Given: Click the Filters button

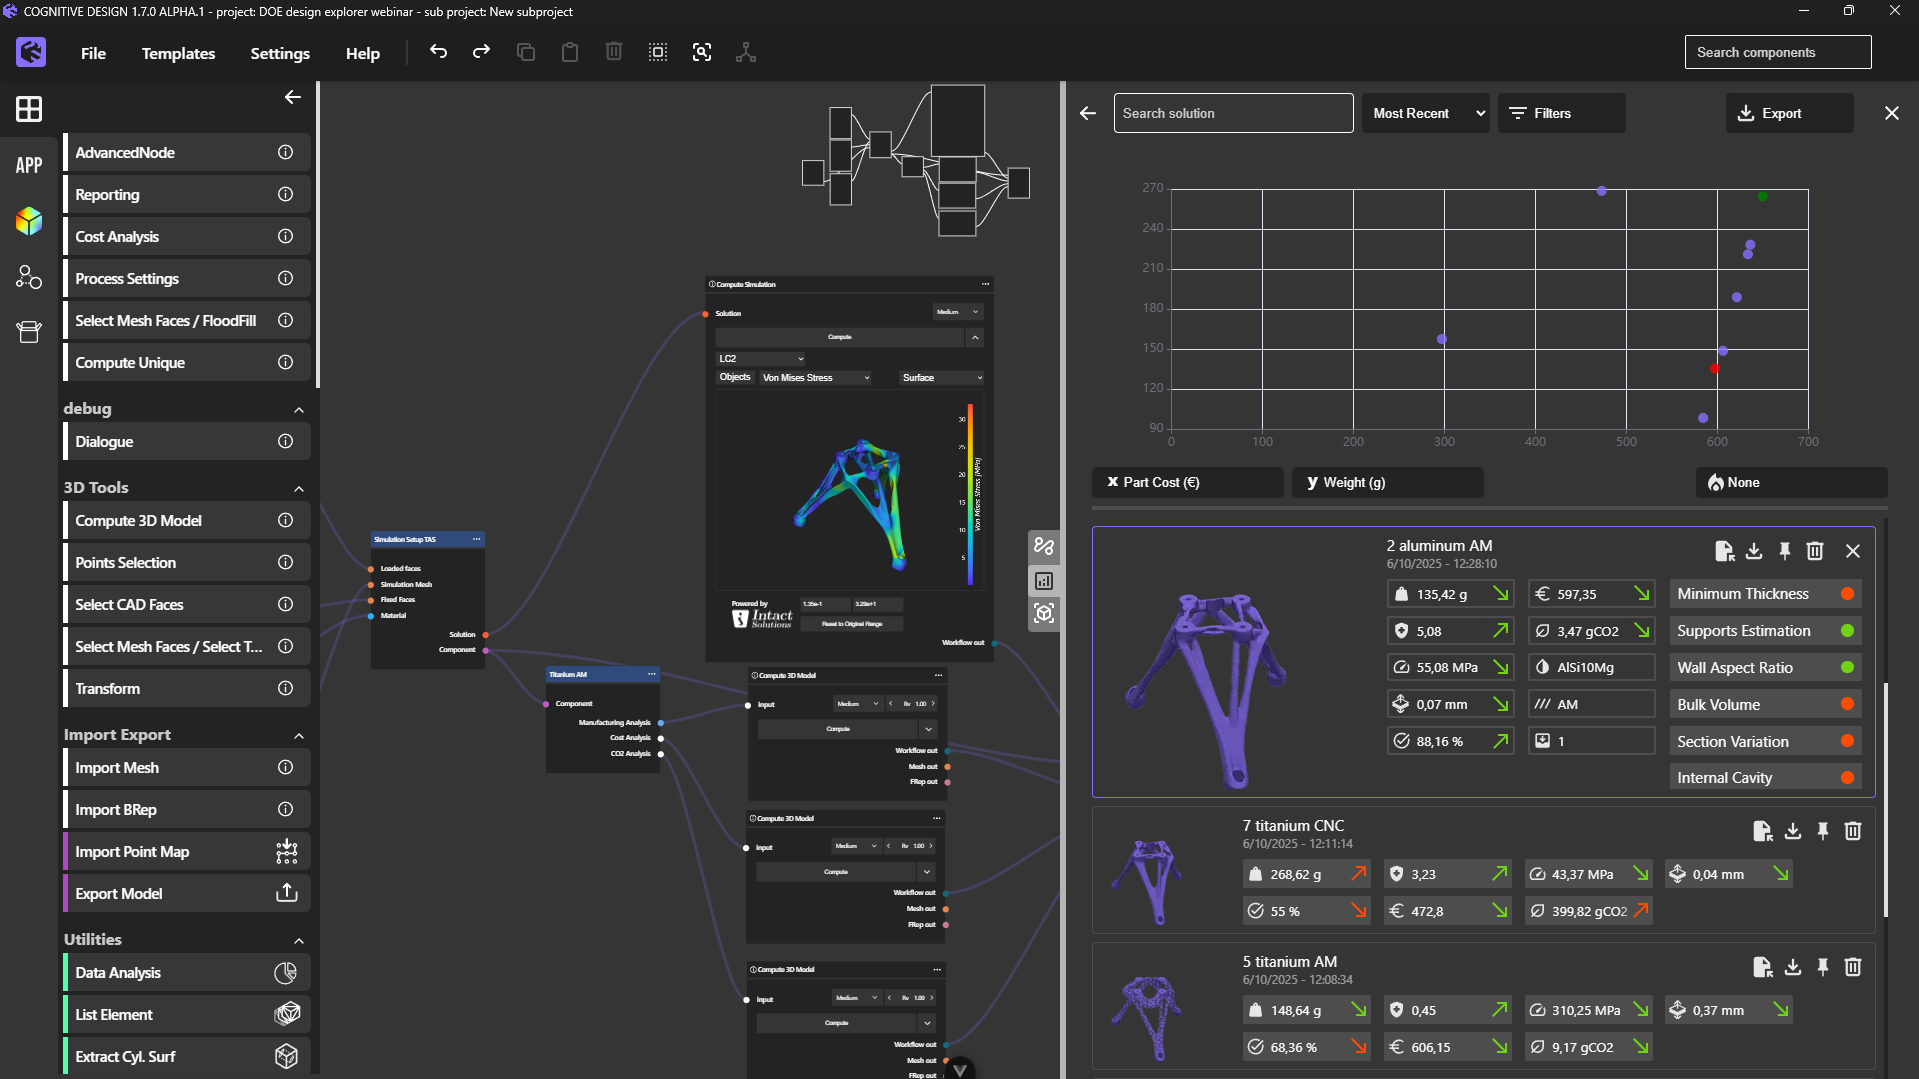Looking at the screenshot, I should point(1561,113).
